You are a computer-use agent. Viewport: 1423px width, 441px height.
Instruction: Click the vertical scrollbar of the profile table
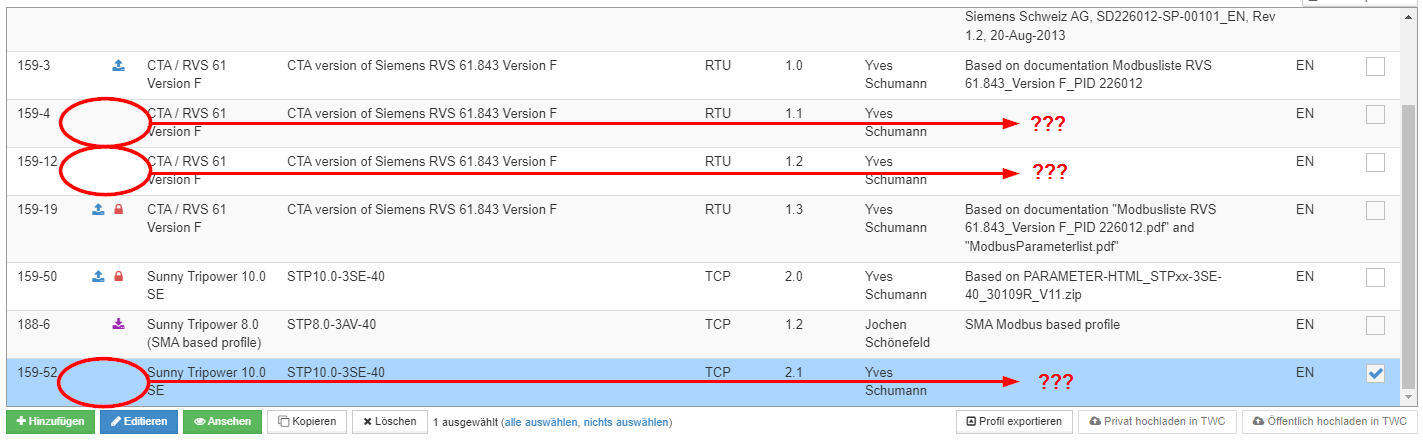(1408, 250)
